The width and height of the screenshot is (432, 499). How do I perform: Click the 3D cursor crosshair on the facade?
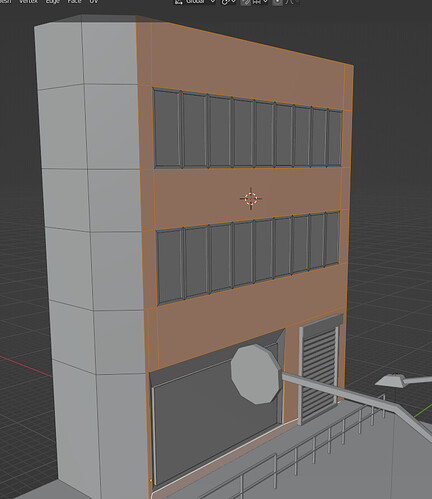point(251,199)
